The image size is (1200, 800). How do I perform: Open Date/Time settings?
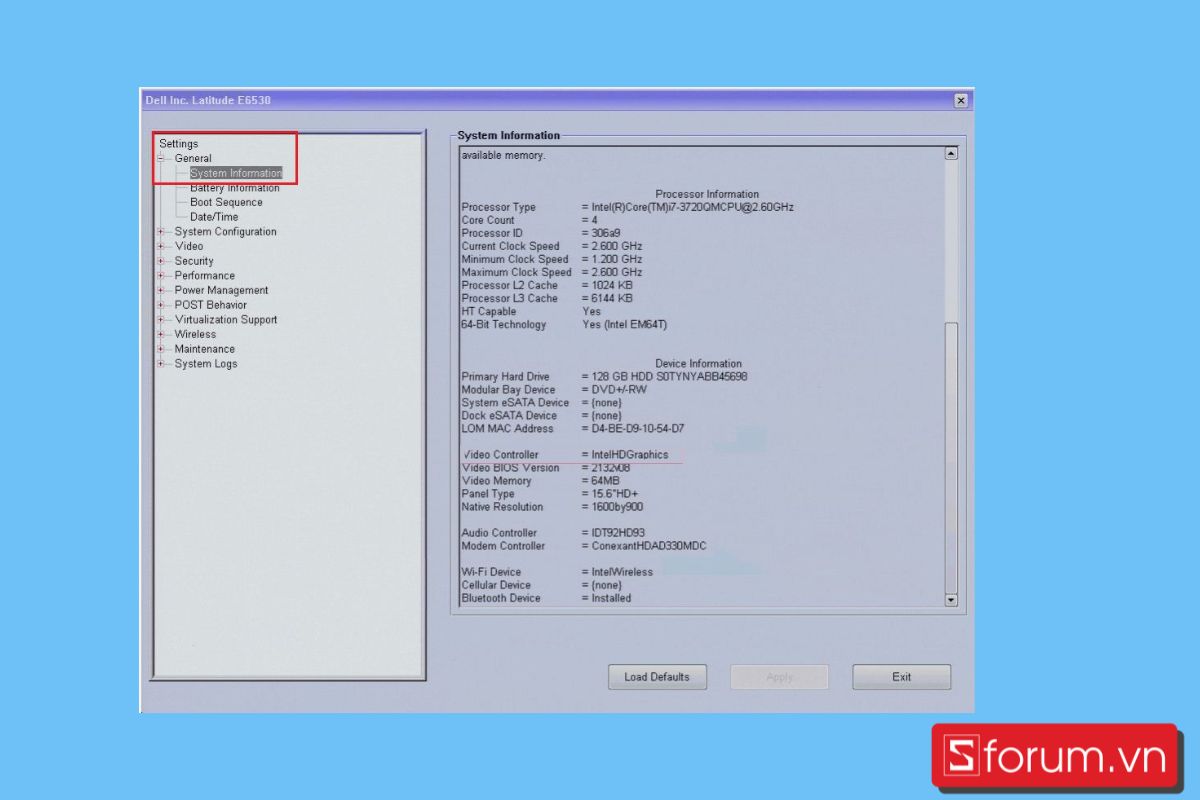point(214,217)
